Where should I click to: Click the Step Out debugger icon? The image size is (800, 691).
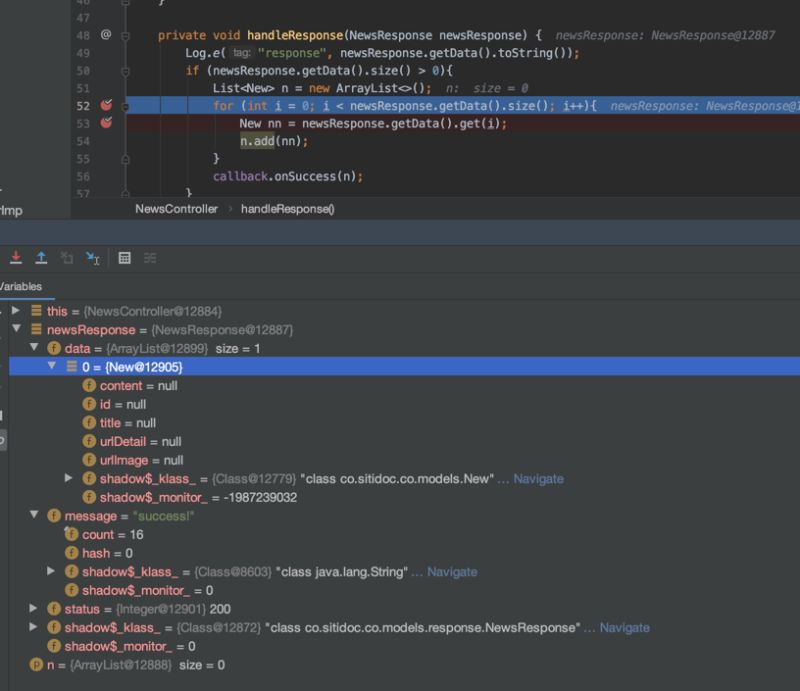[x=42, y=258]
